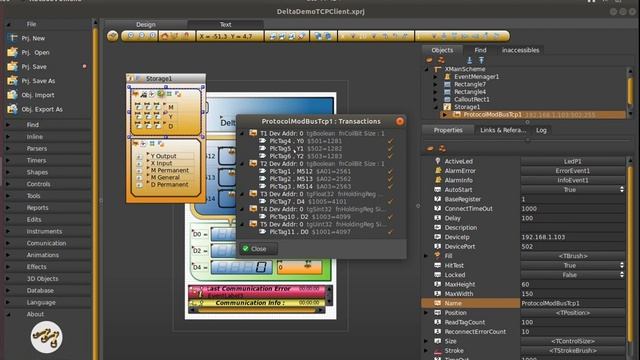Close Transactions dialog with orange X
The height and width of the screenshot is (360, 640).
400,121
